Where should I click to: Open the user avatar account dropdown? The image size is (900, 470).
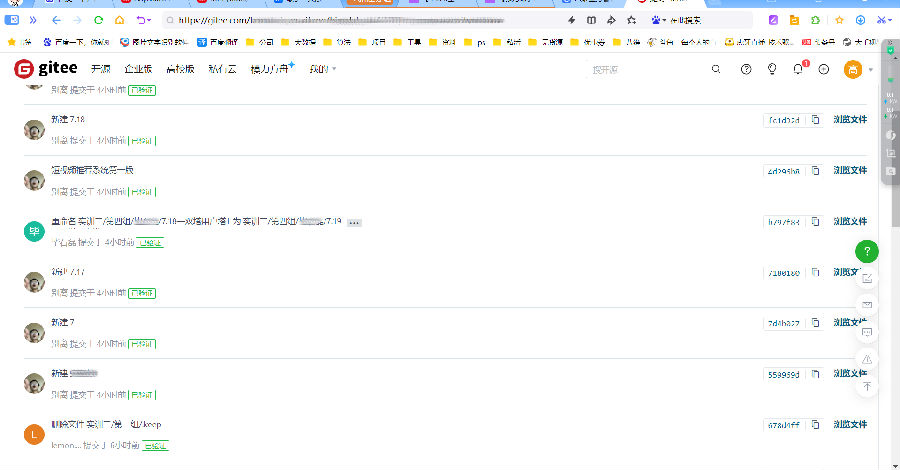point(856,69)
